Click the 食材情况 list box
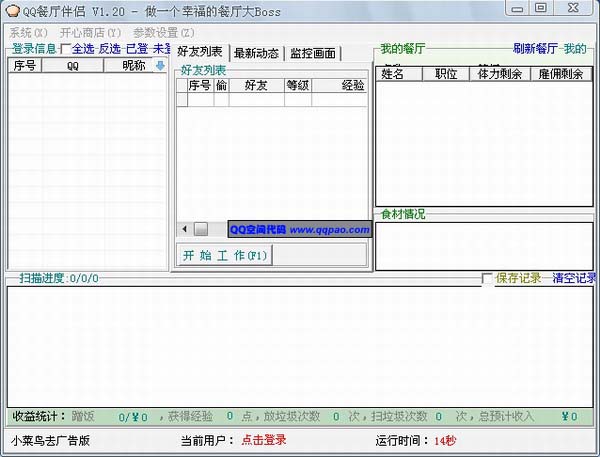Viewport: 600px width, 457px height. click(x=484, y=246)
